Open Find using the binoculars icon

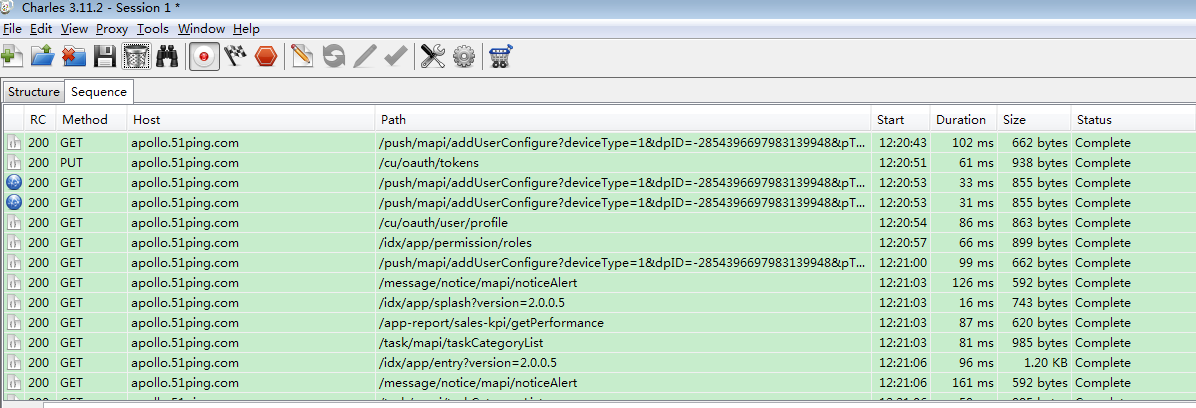167,57
